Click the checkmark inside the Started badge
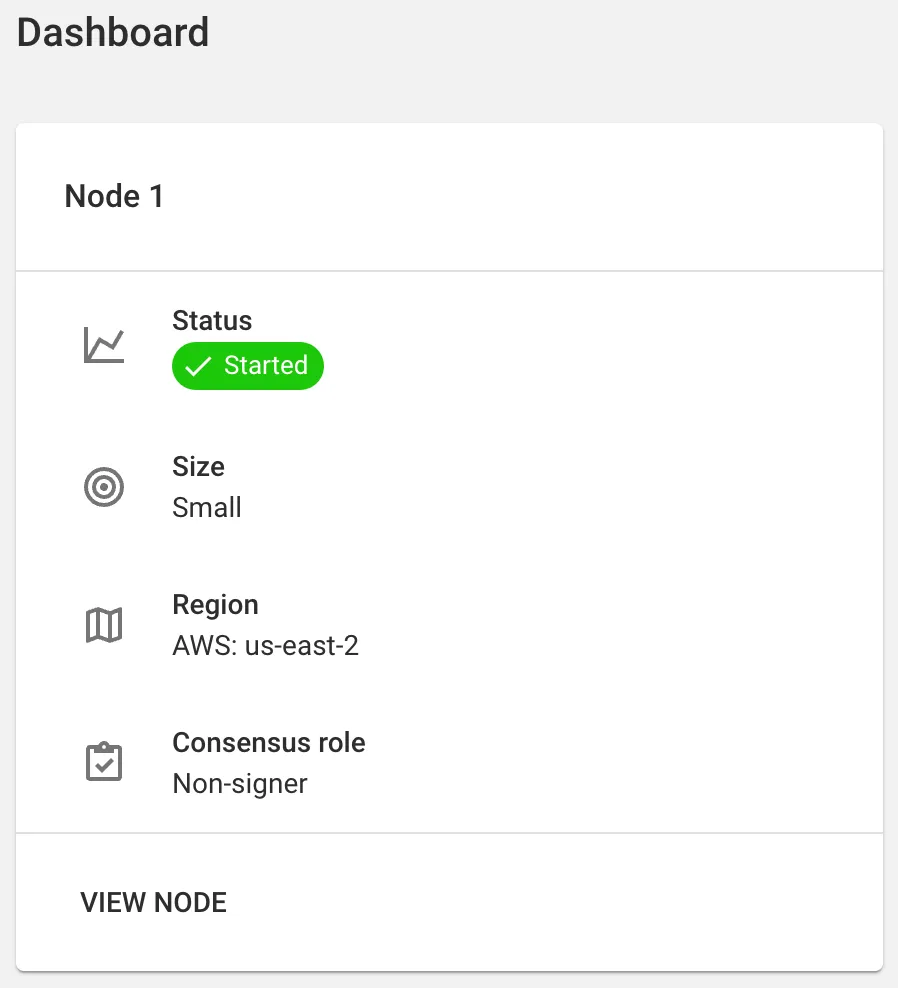 [x=198, y=365]
